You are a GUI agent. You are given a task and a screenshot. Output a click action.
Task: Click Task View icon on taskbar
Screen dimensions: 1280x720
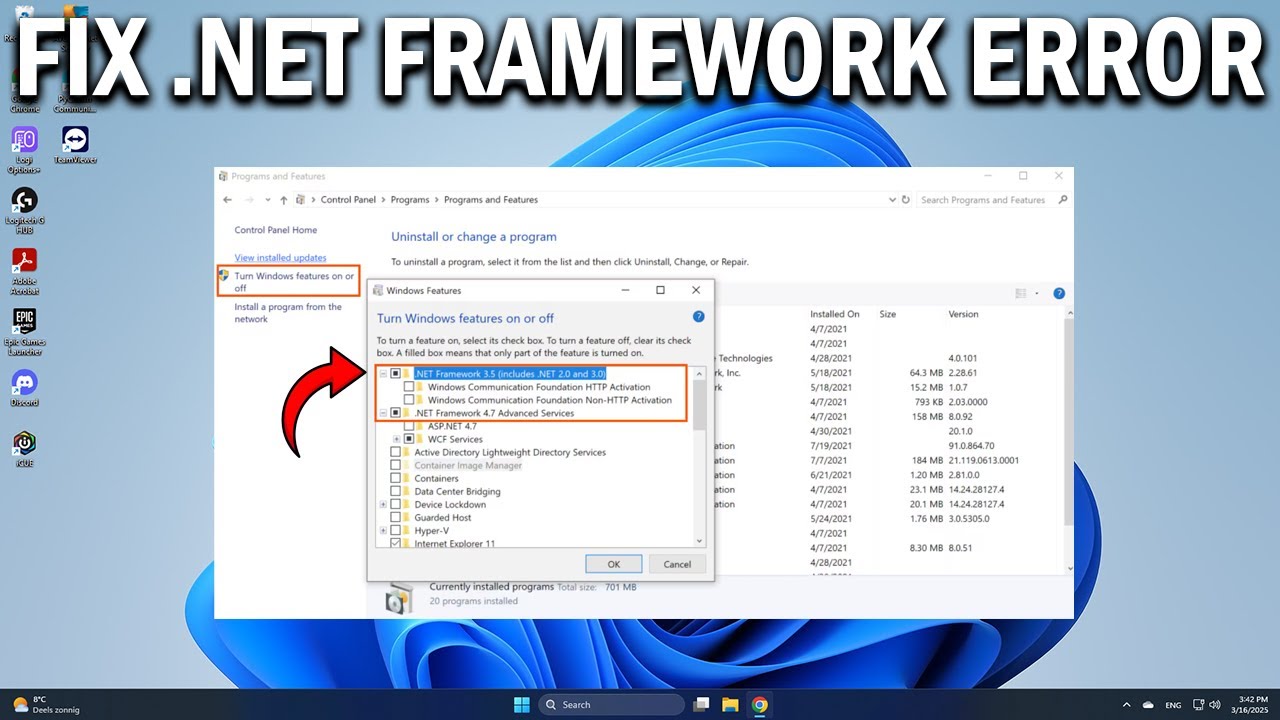pyautogui.click(x=702, y=704)
